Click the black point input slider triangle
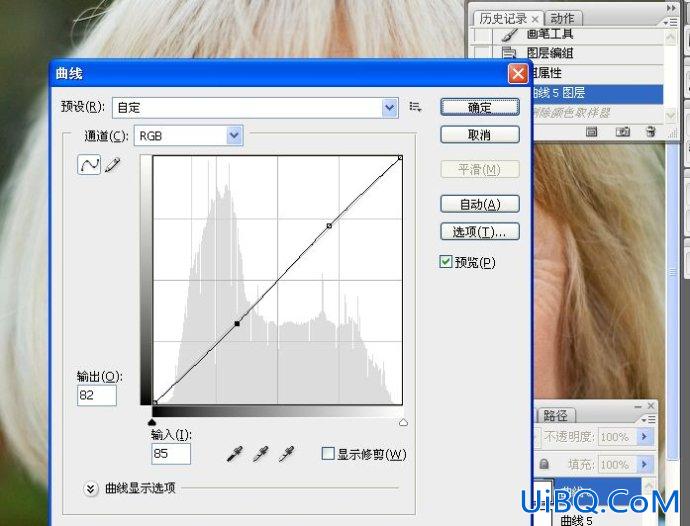Image resolution: width=690 pixels, height=526 pixels. pos(152,423)
